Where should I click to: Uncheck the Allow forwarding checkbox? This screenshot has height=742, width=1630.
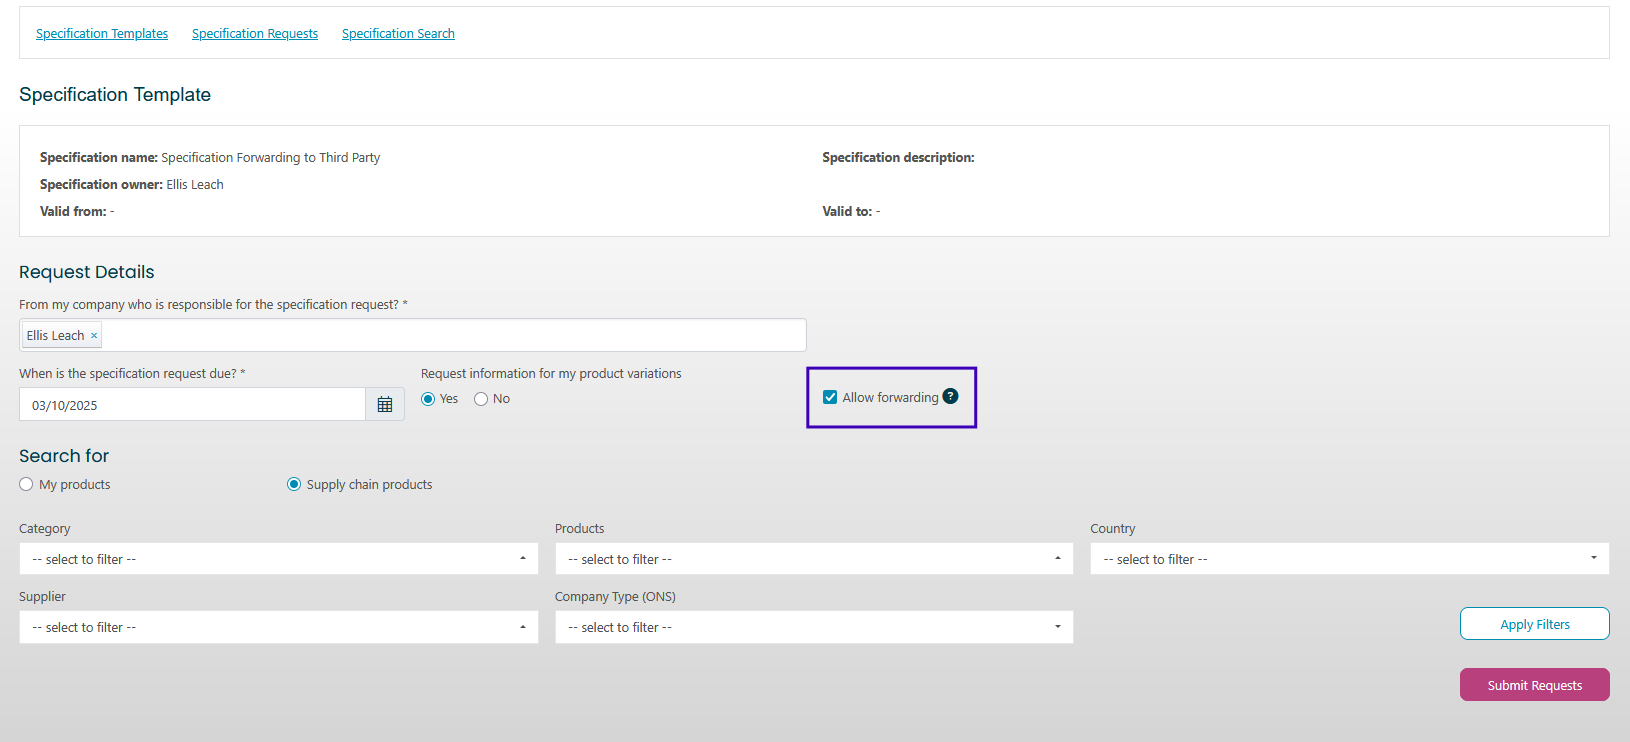830,397
